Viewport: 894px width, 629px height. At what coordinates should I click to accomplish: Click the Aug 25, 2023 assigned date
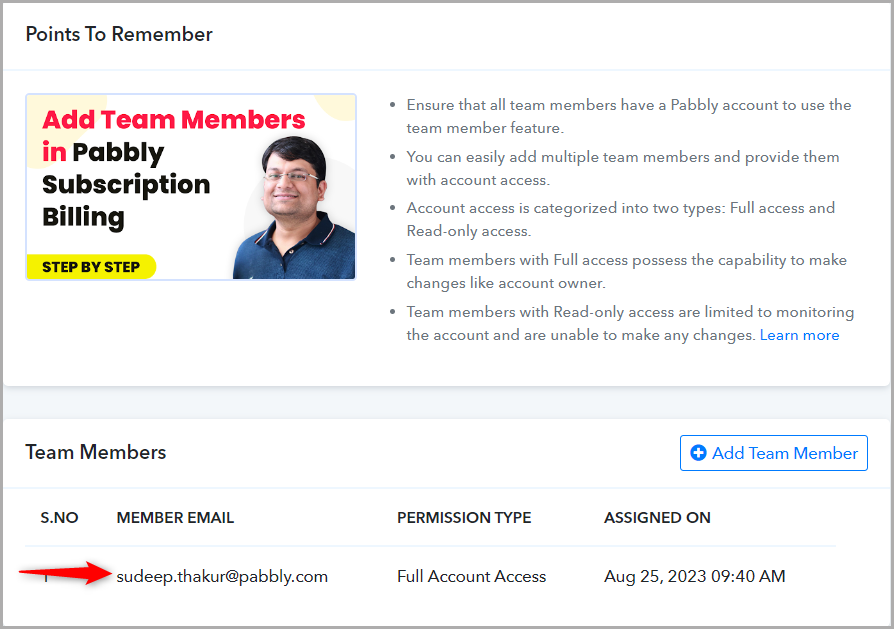point(694,577)
